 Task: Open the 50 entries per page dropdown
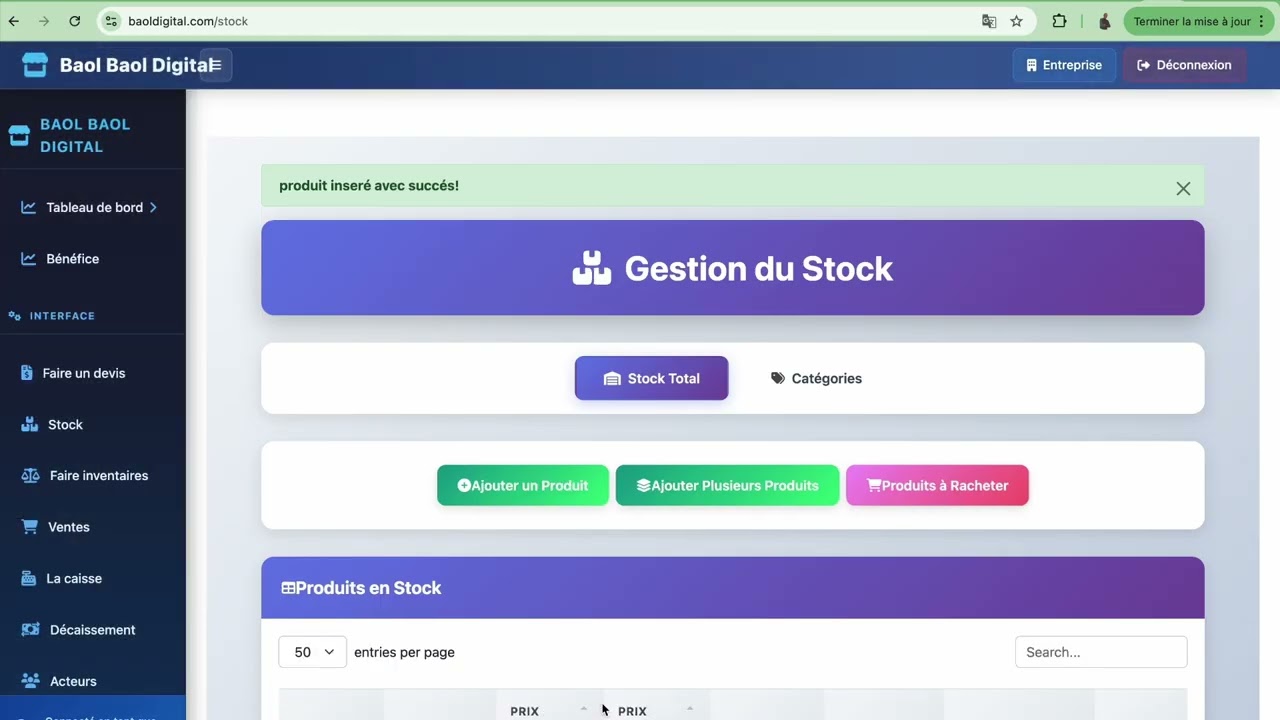[312, 652]
